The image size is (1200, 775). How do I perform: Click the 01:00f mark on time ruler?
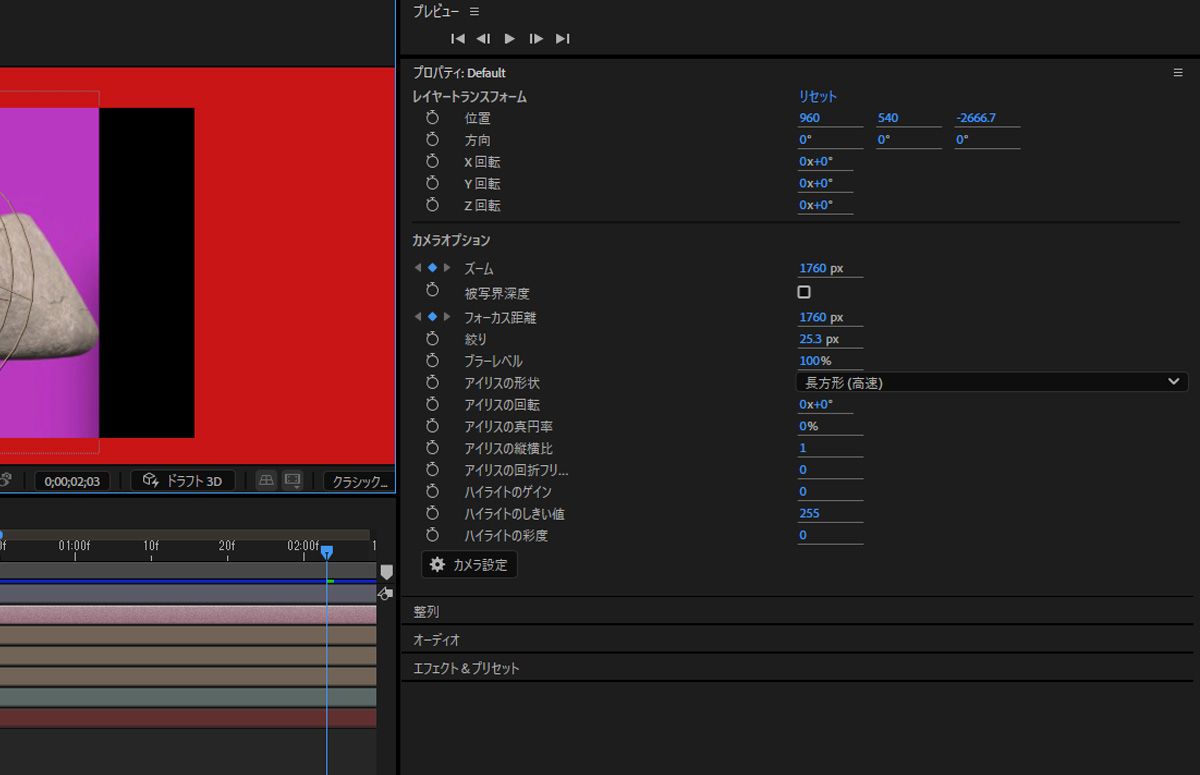tap(74, 546)
